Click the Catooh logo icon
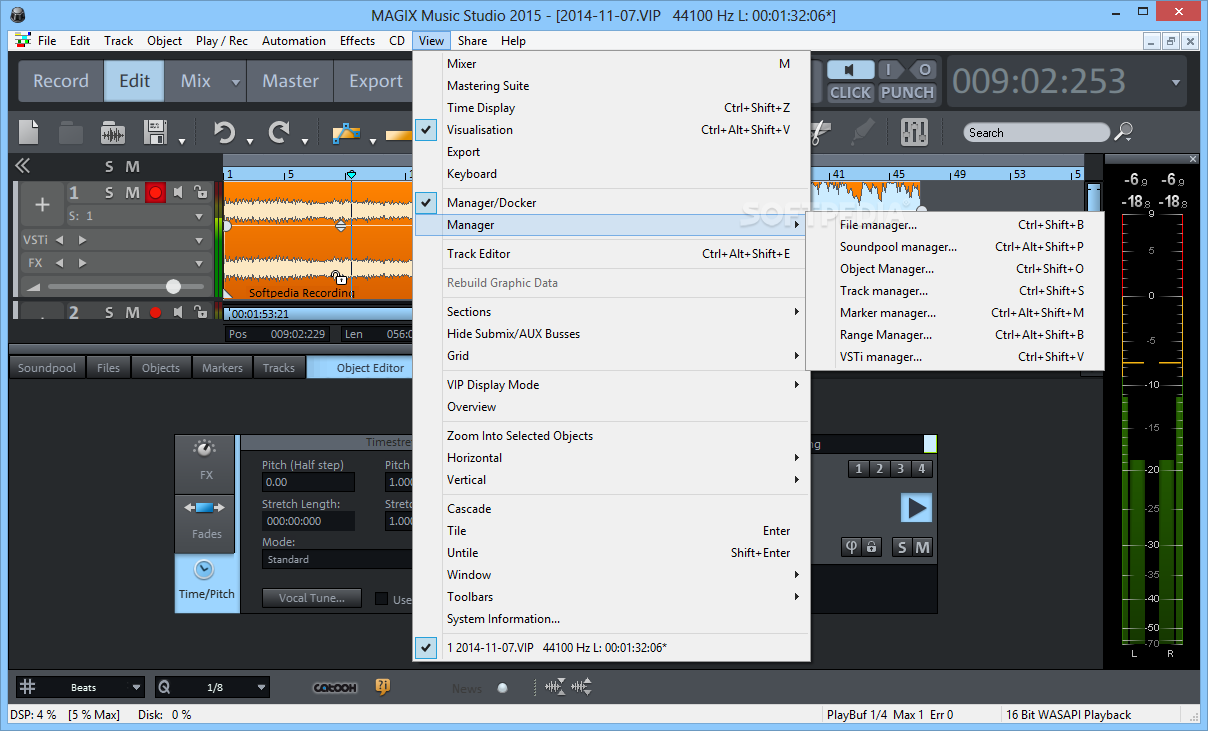The image size is (1208, 731). click(334, 687)
